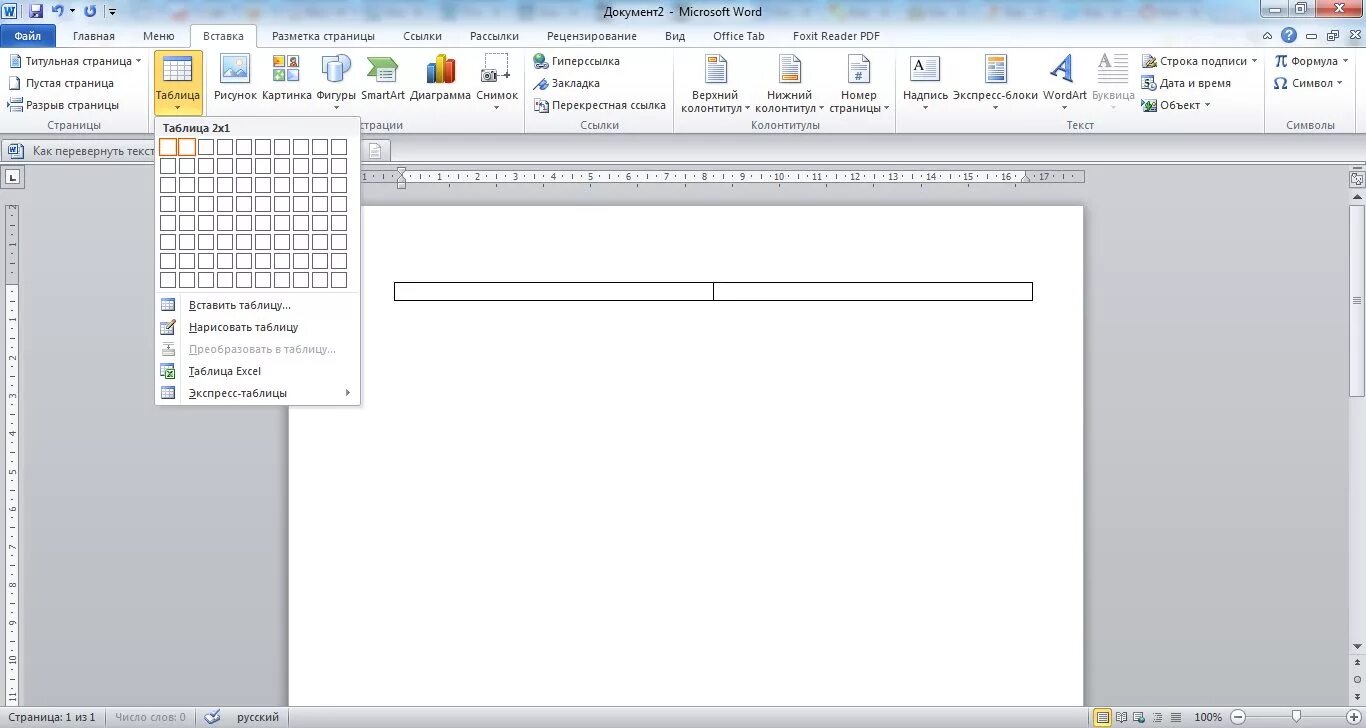The width and height of the screenshot is (1366, 728).
Task: Open the Картинка clip art pane
Action: tap(287, 78)
